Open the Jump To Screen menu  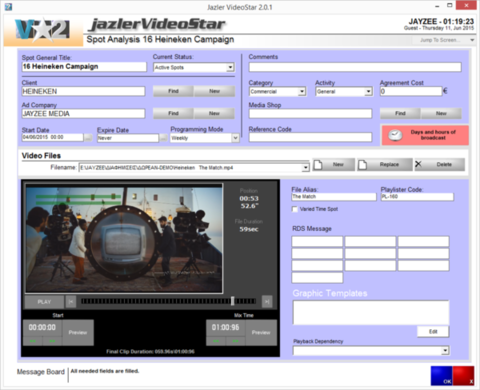coord(447,40)
